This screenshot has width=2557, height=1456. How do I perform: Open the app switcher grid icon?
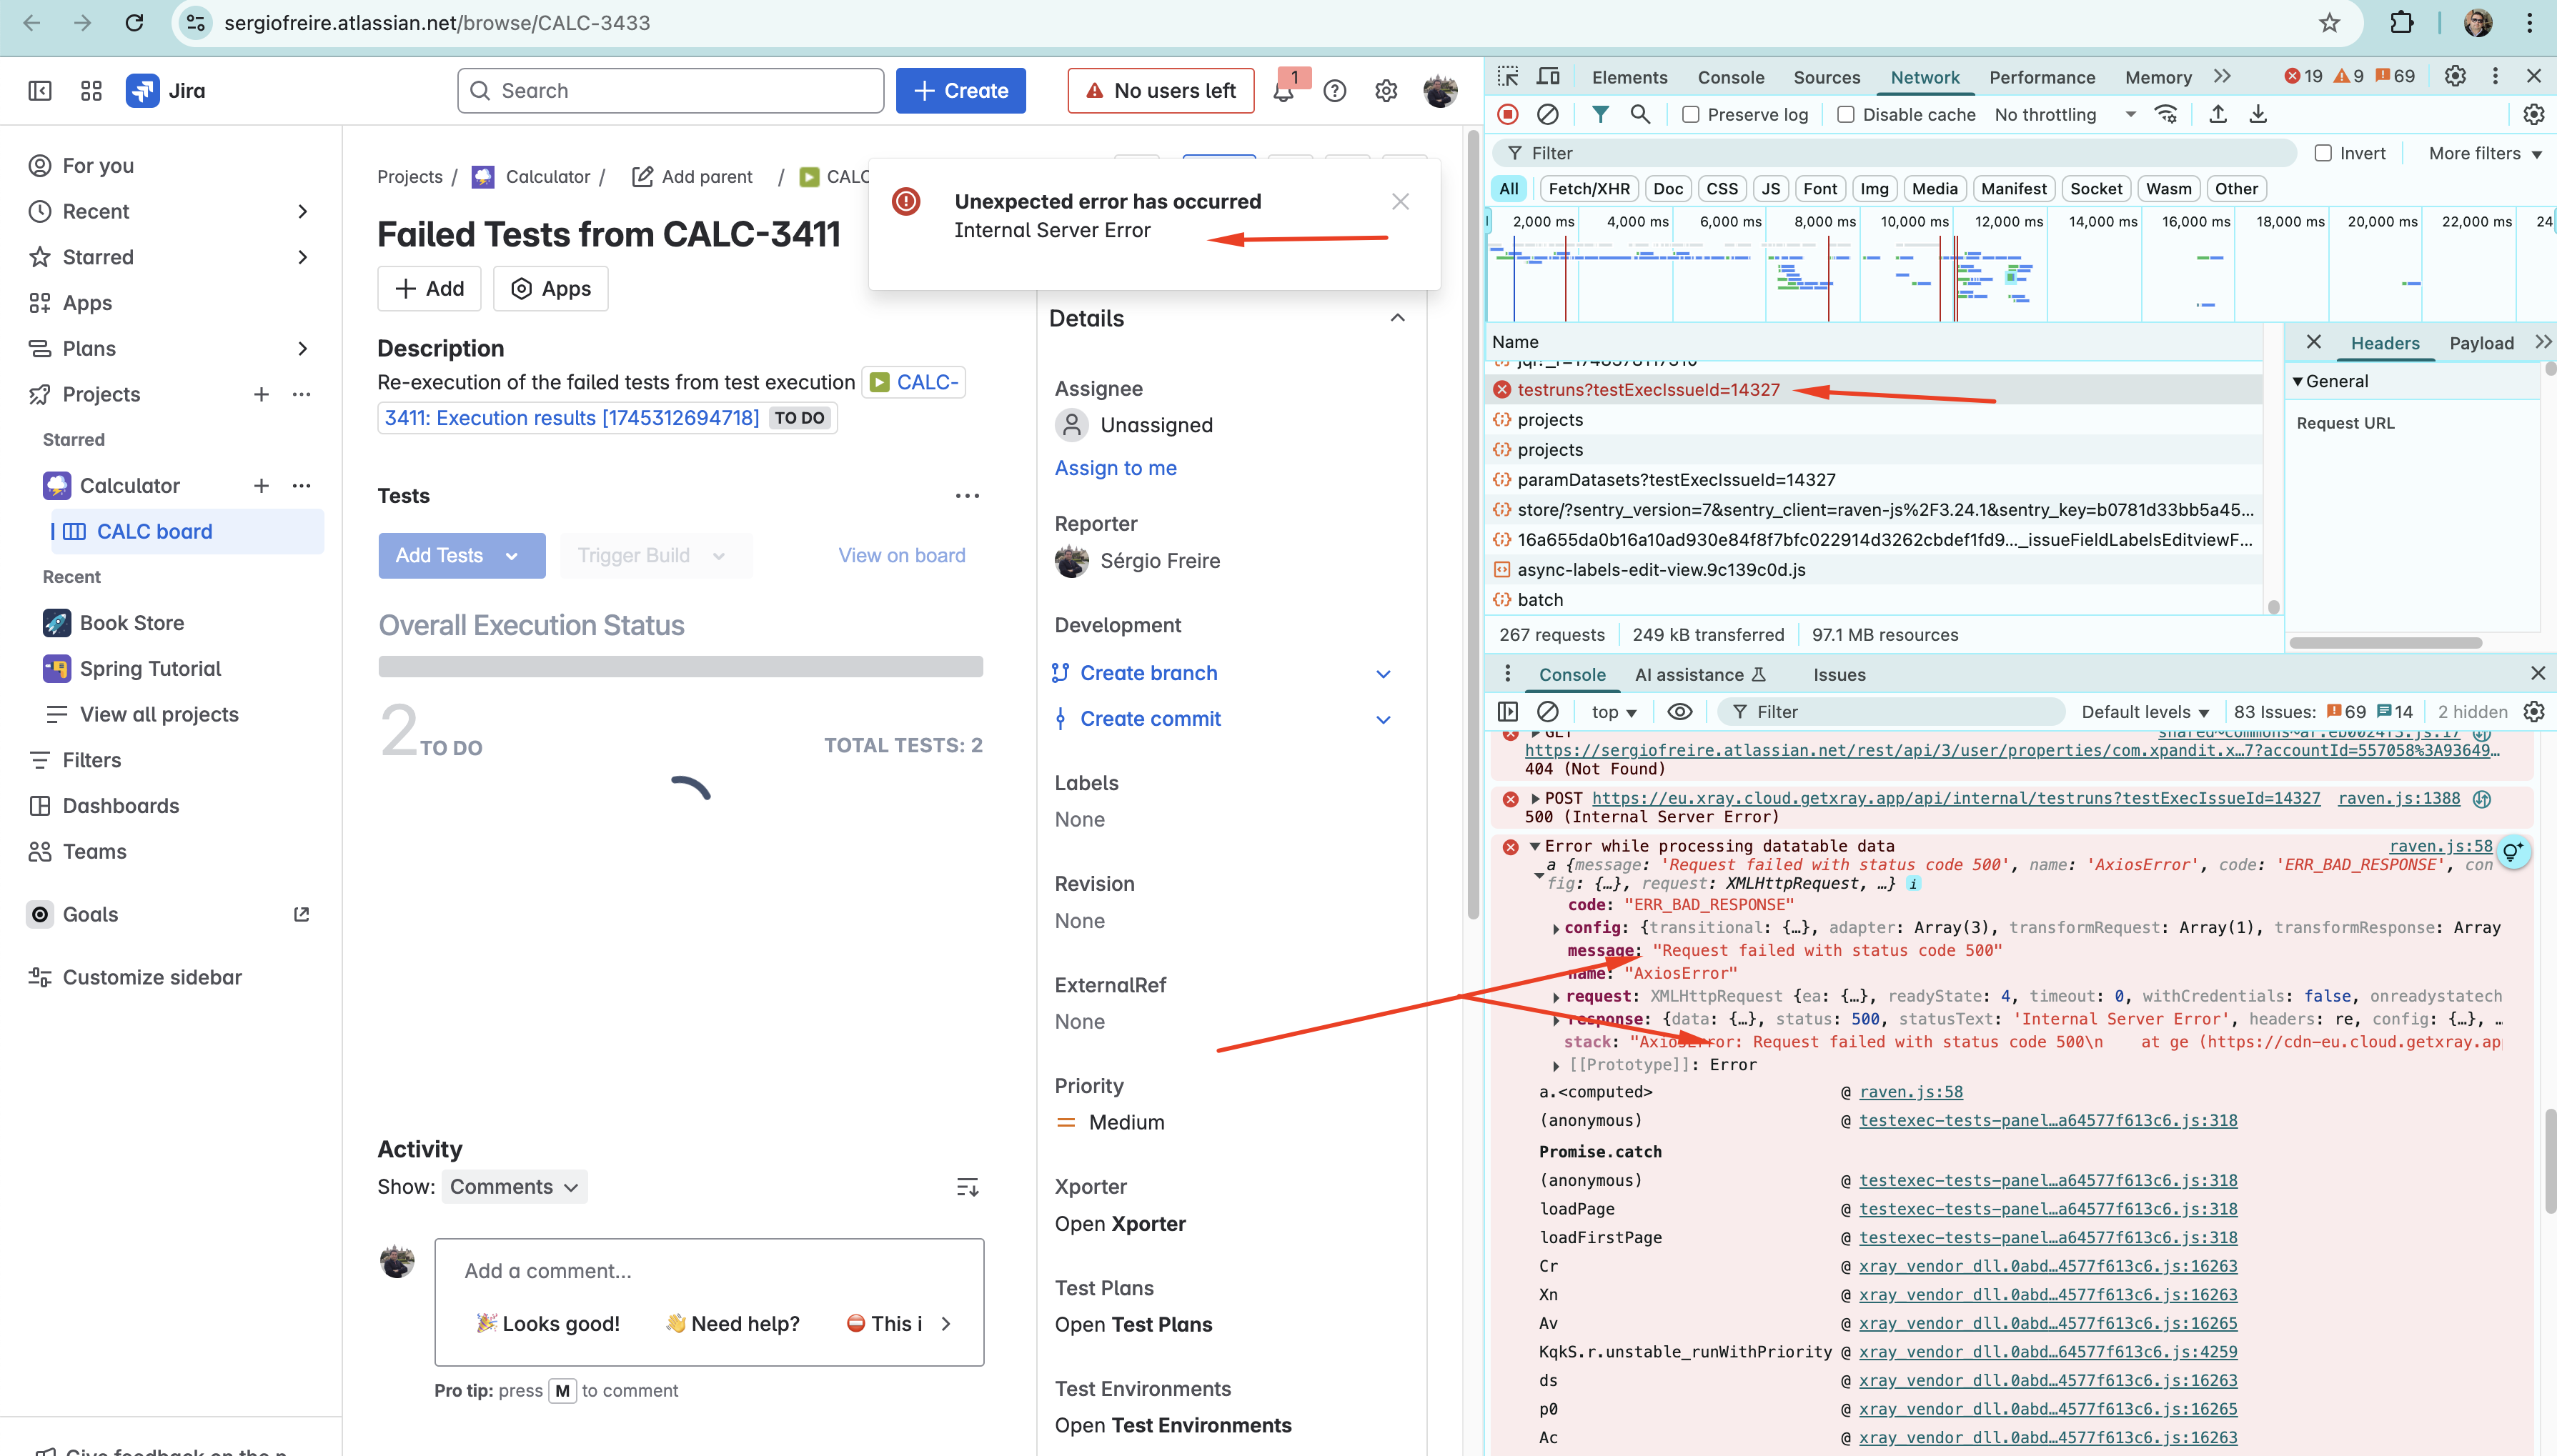coord(91,91)
